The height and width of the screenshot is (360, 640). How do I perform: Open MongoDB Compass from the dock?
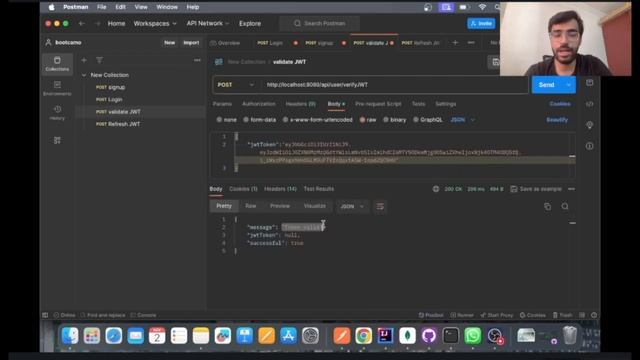click(407, 336)
